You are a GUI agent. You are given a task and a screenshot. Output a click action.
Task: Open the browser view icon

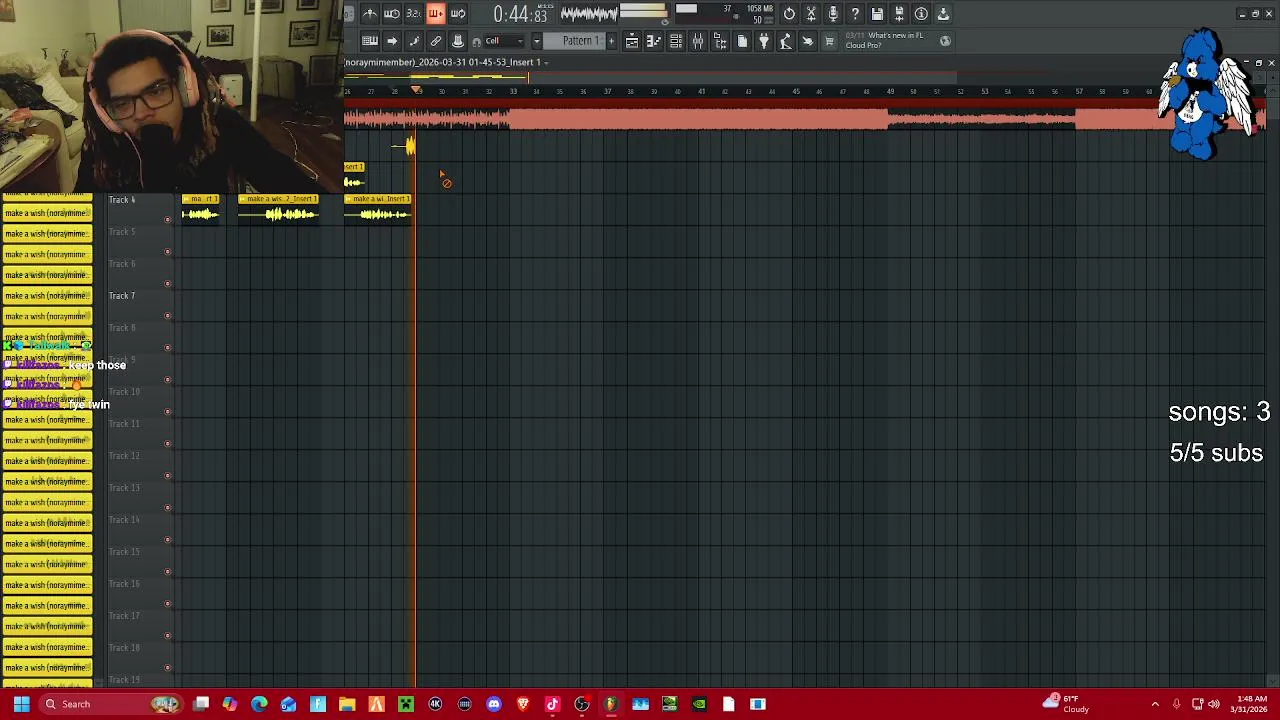click(x=720, y=41)
